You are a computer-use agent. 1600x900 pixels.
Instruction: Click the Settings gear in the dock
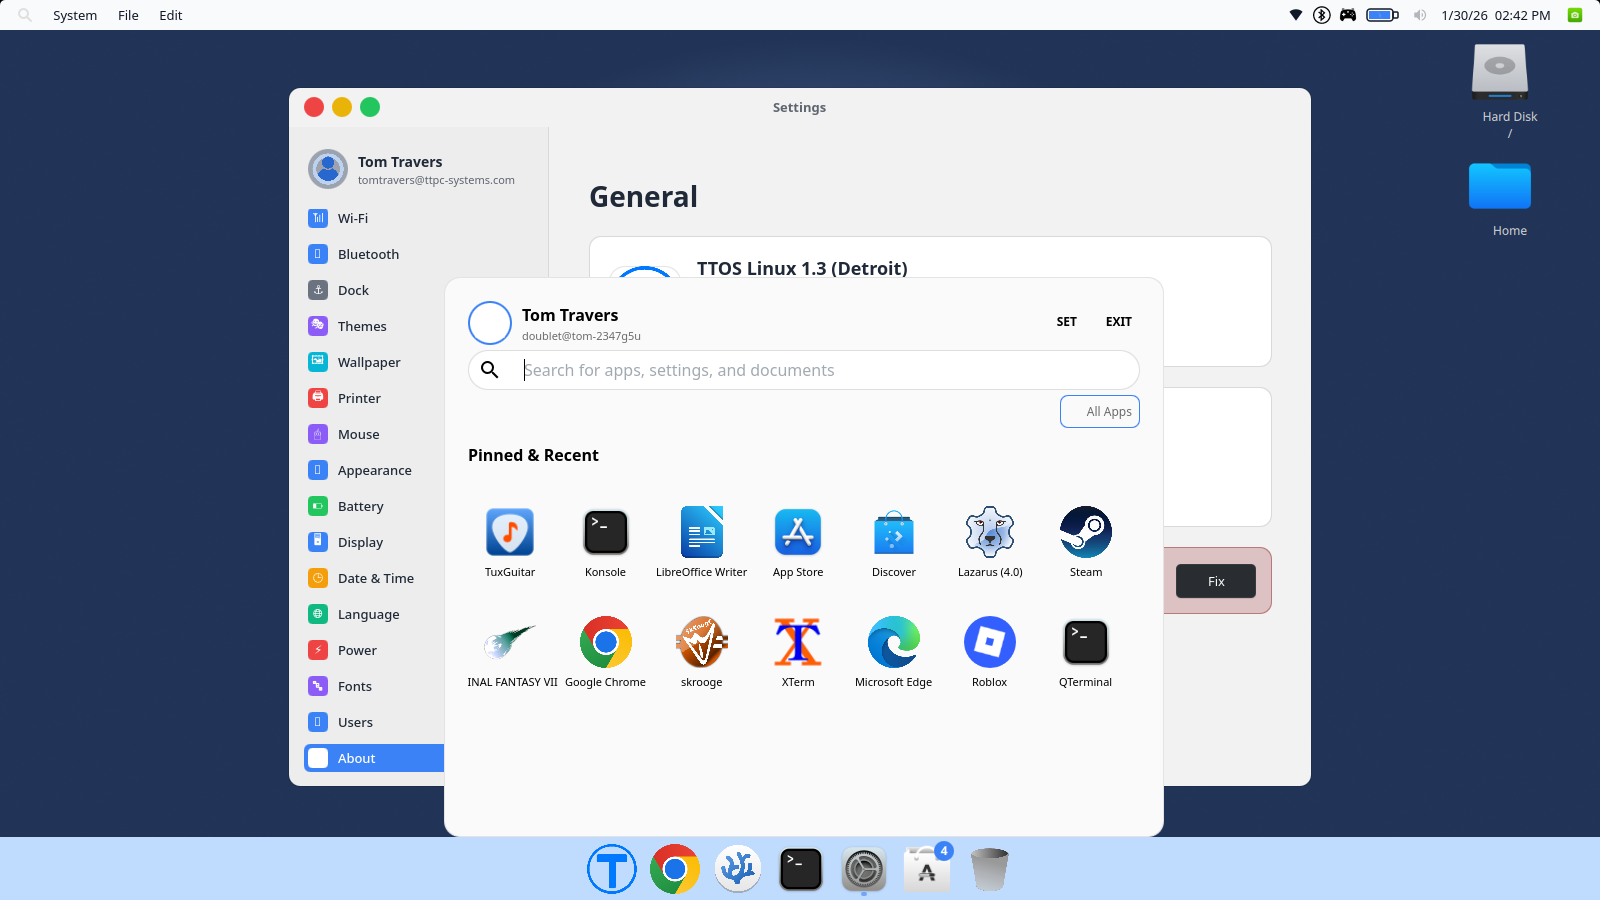point(864,869)
